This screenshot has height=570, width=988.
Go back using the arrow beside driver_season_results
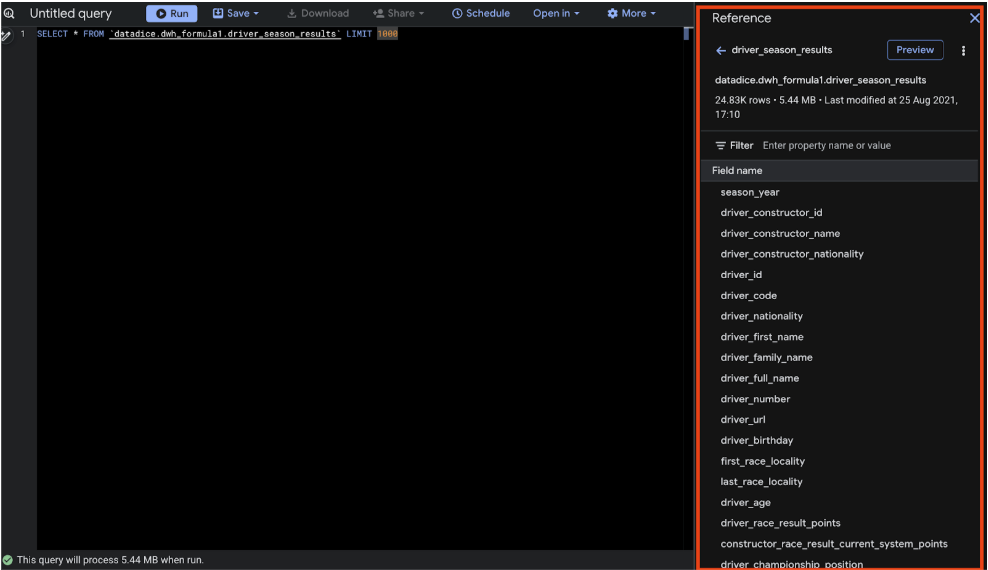click(721, 50)
